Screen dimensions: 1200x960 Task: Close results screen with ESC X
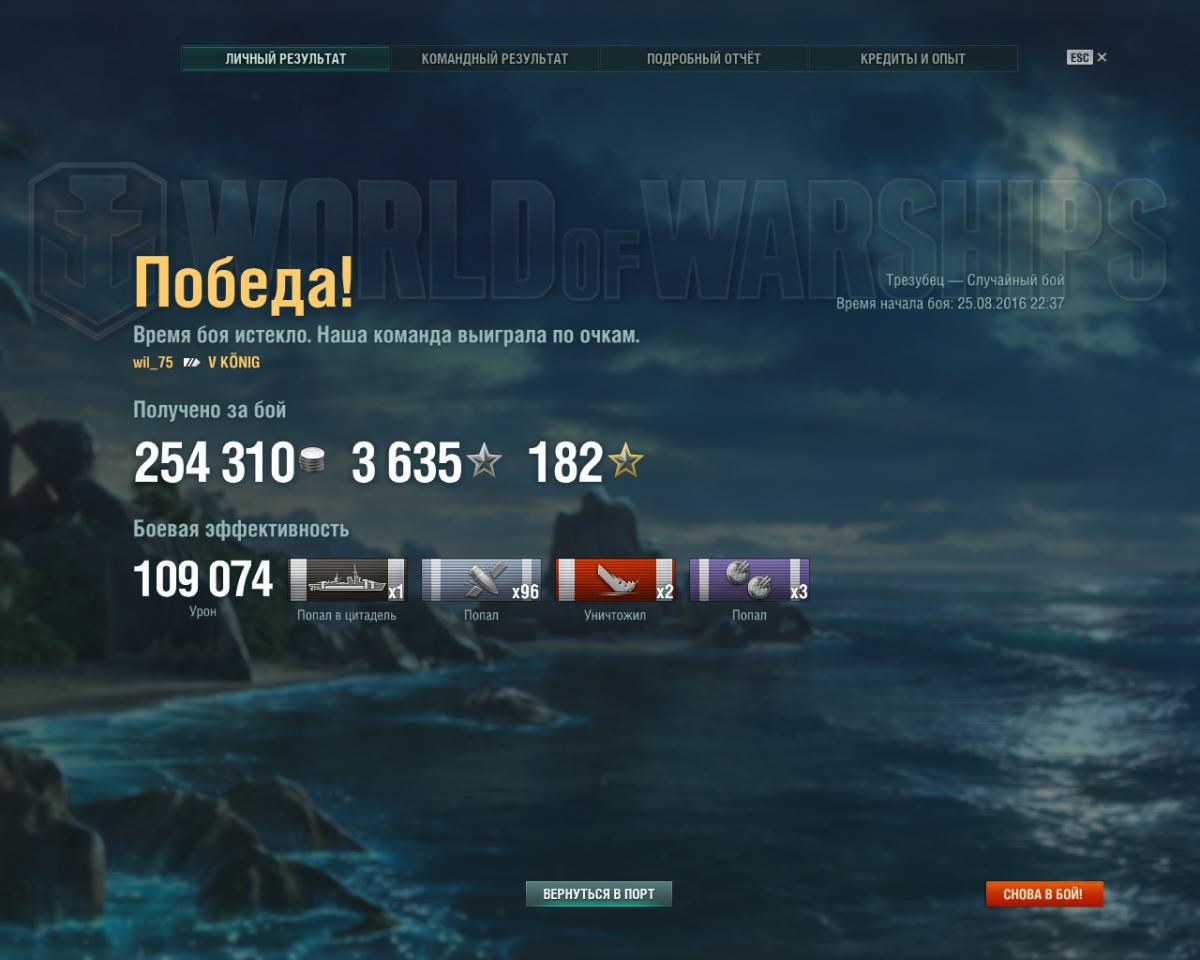[x=1087, y=58]
